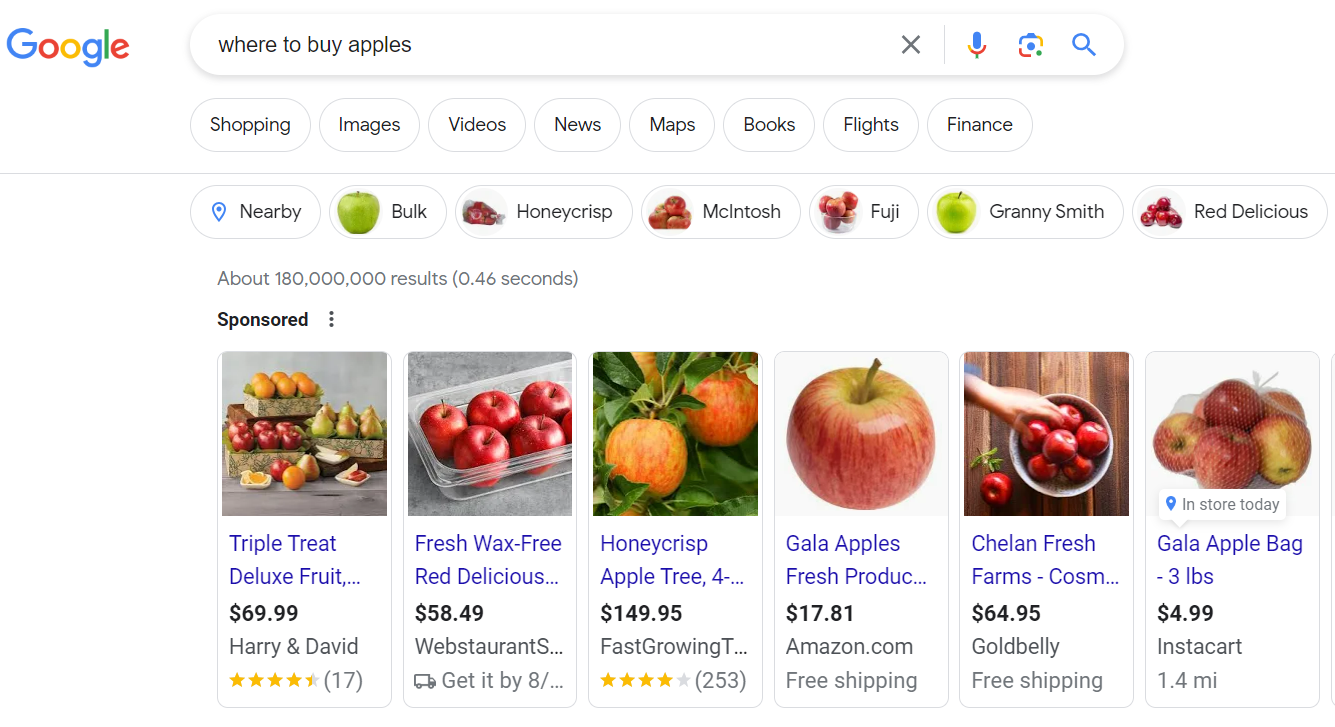The image size is (1335, 727).
Task: Open the Bulk filter chip
Action: click(x=387, y=211)
